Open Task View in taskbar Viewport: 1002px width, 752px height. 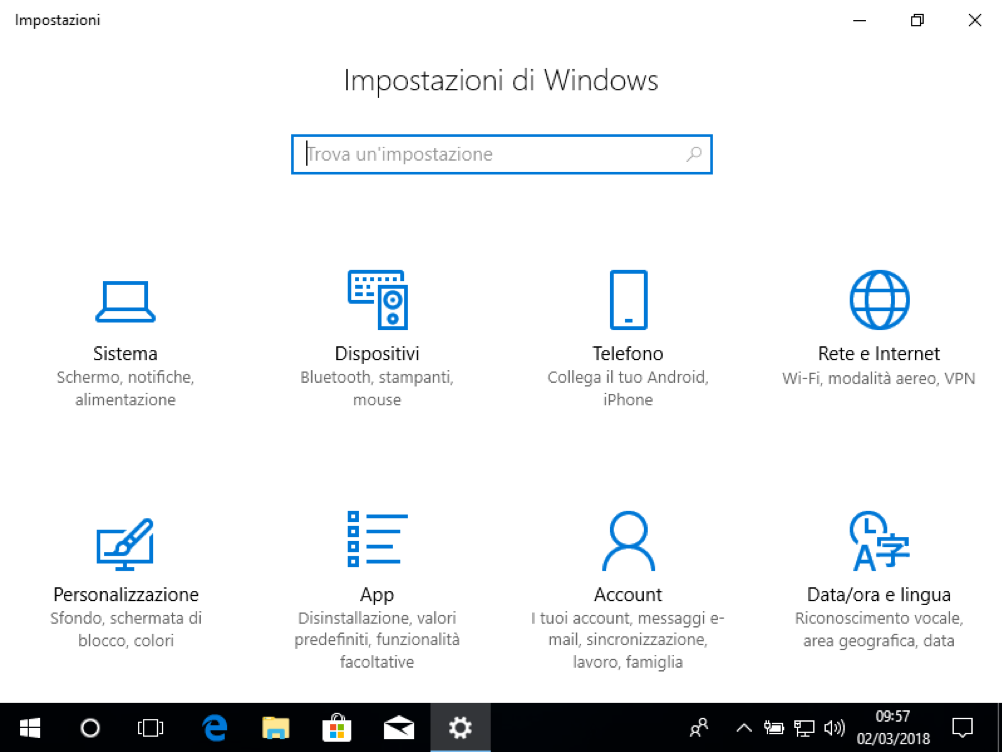pyautogui.click(x=150, y=728)
